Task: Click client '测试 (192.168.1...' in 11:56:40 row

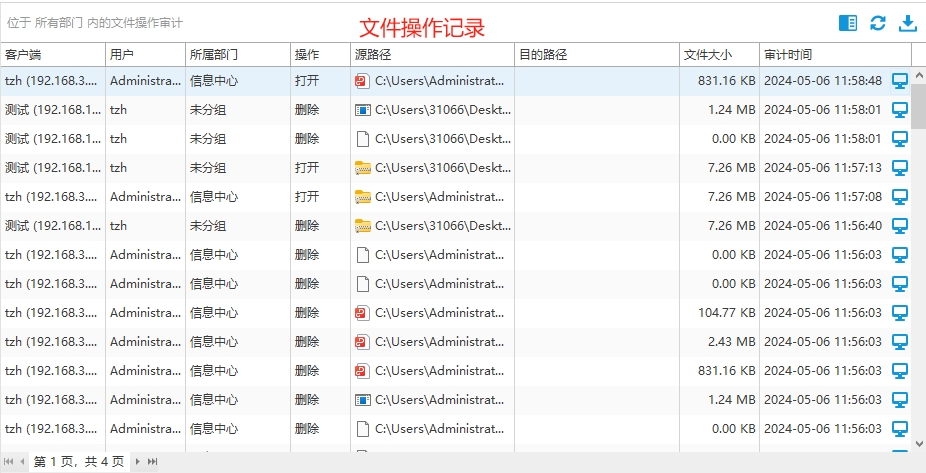Action: [53, 226]
